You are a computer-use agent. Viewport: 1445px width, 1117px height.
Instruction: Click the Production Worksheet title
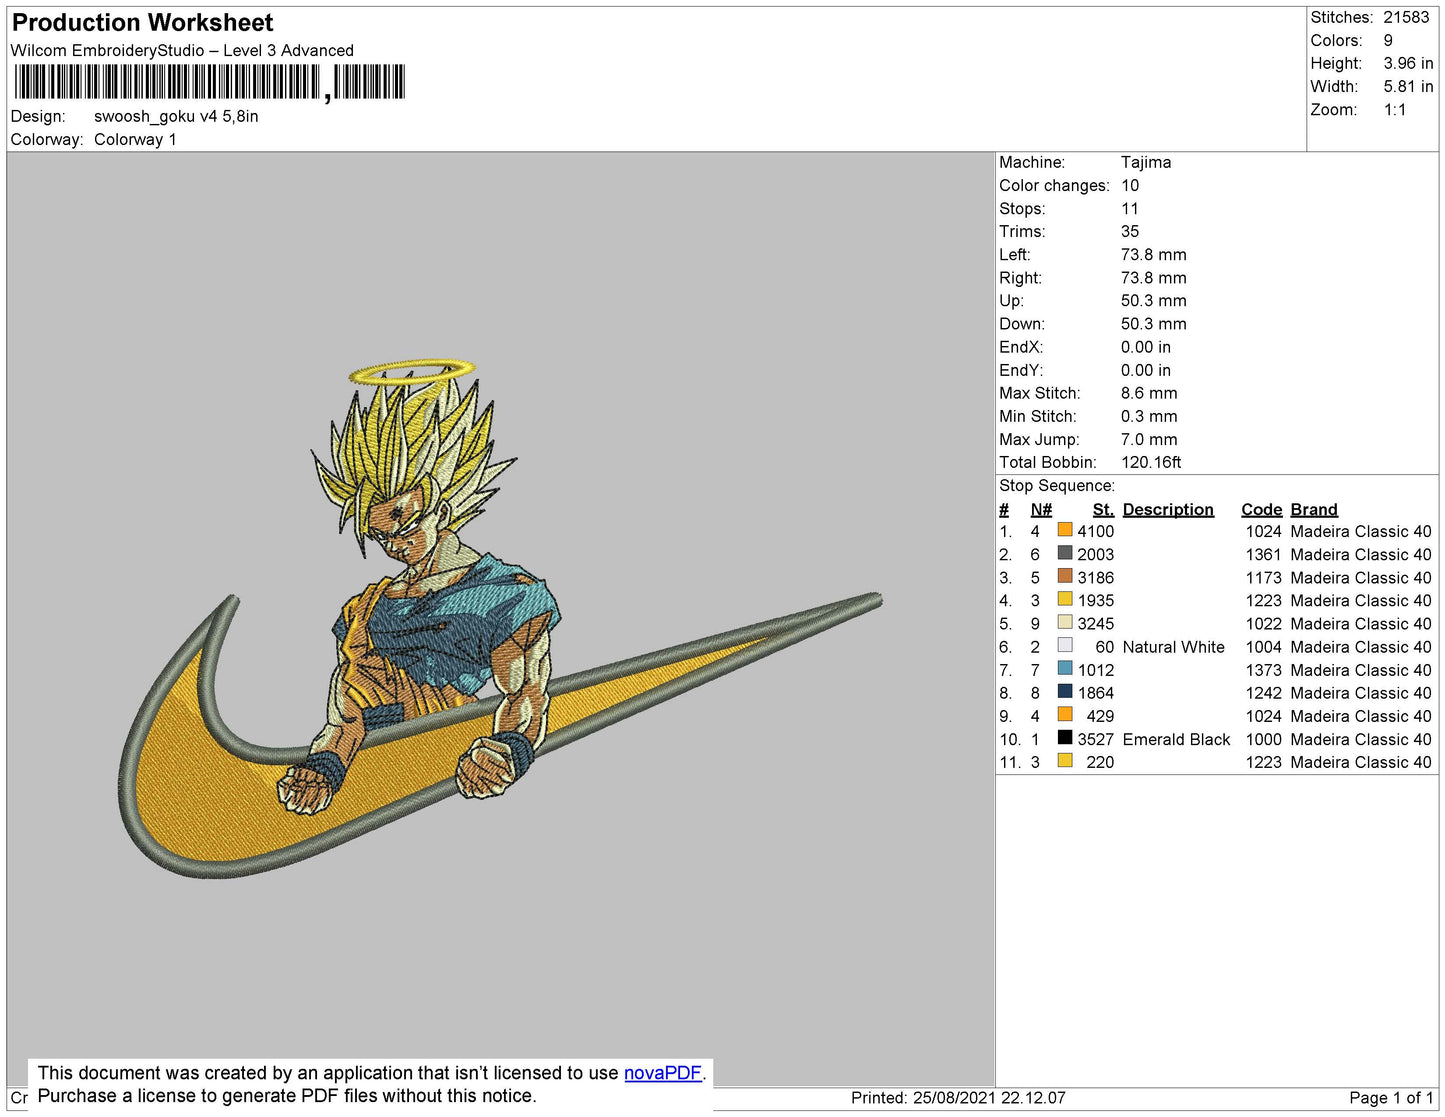coord(142,23)
